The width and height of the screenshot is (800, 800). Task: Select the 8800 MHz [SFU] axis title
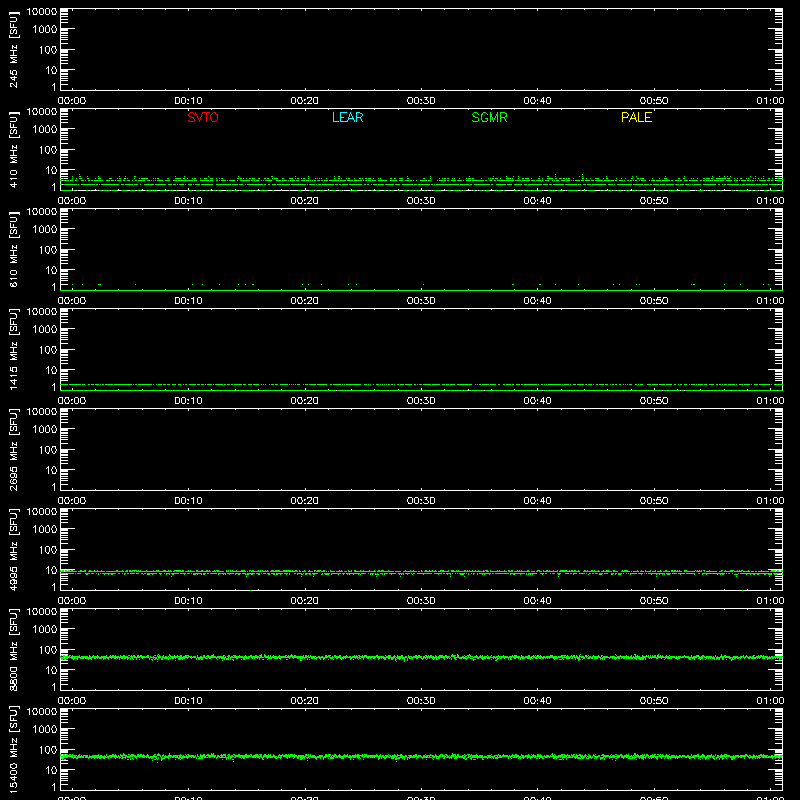click(14, 650)
